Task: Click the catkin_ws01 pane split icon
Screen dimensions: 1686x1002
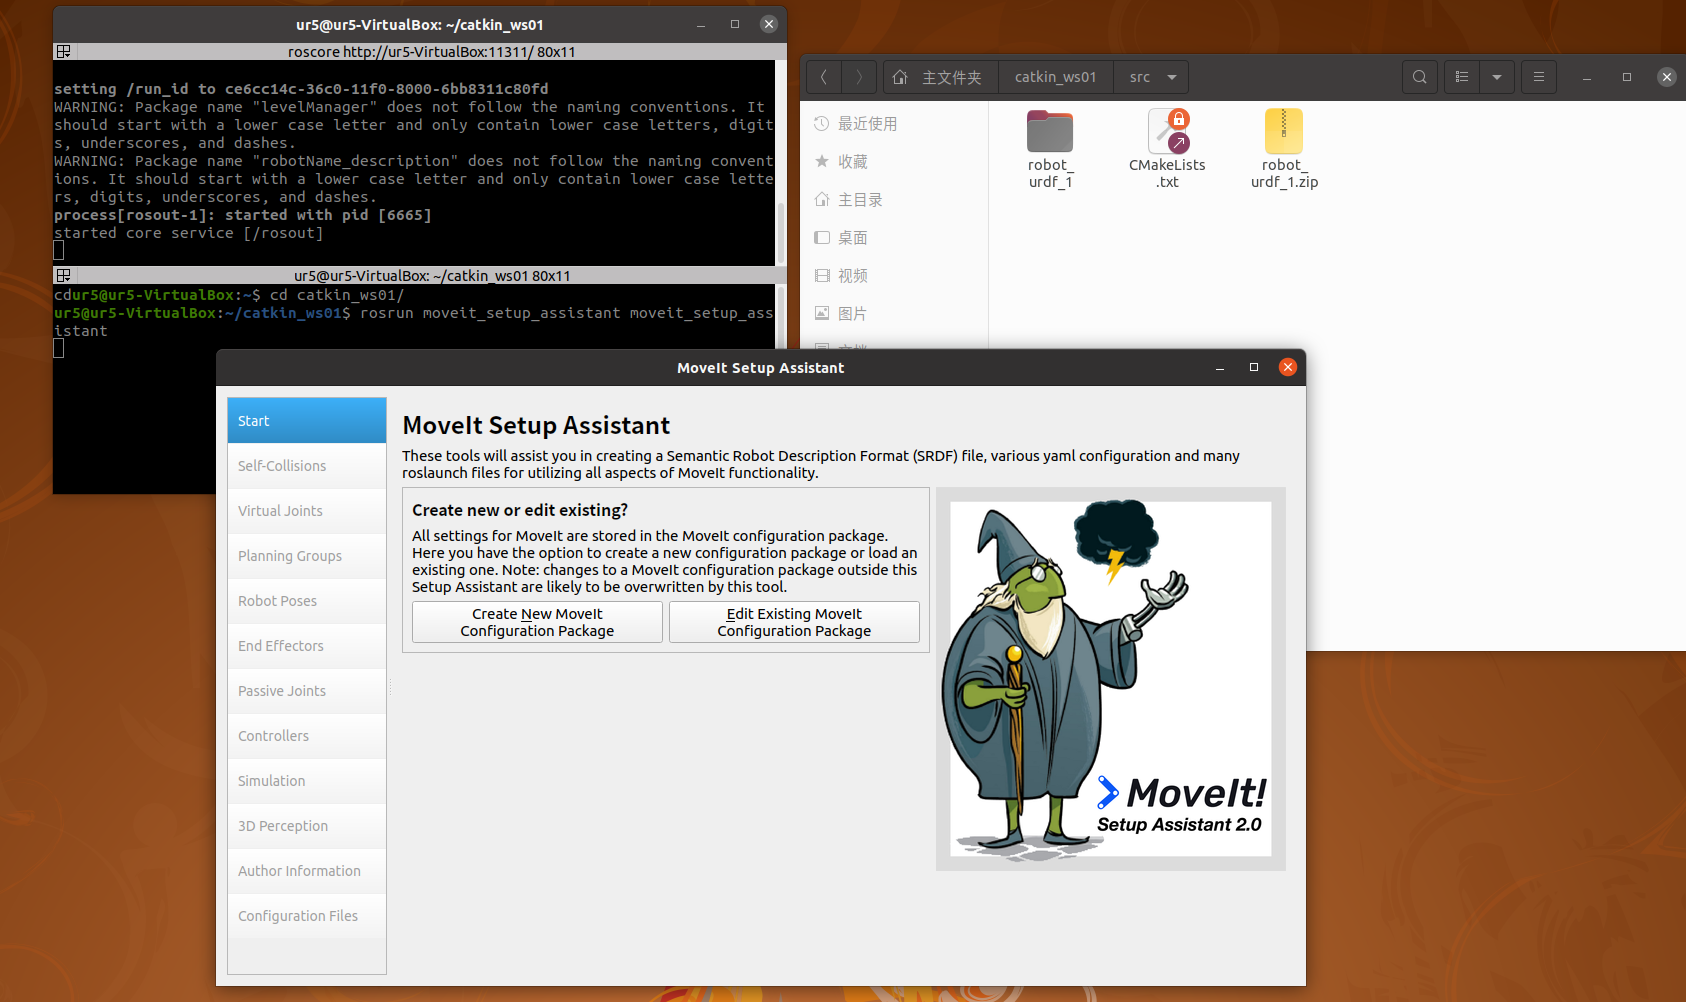Action: 63,275
